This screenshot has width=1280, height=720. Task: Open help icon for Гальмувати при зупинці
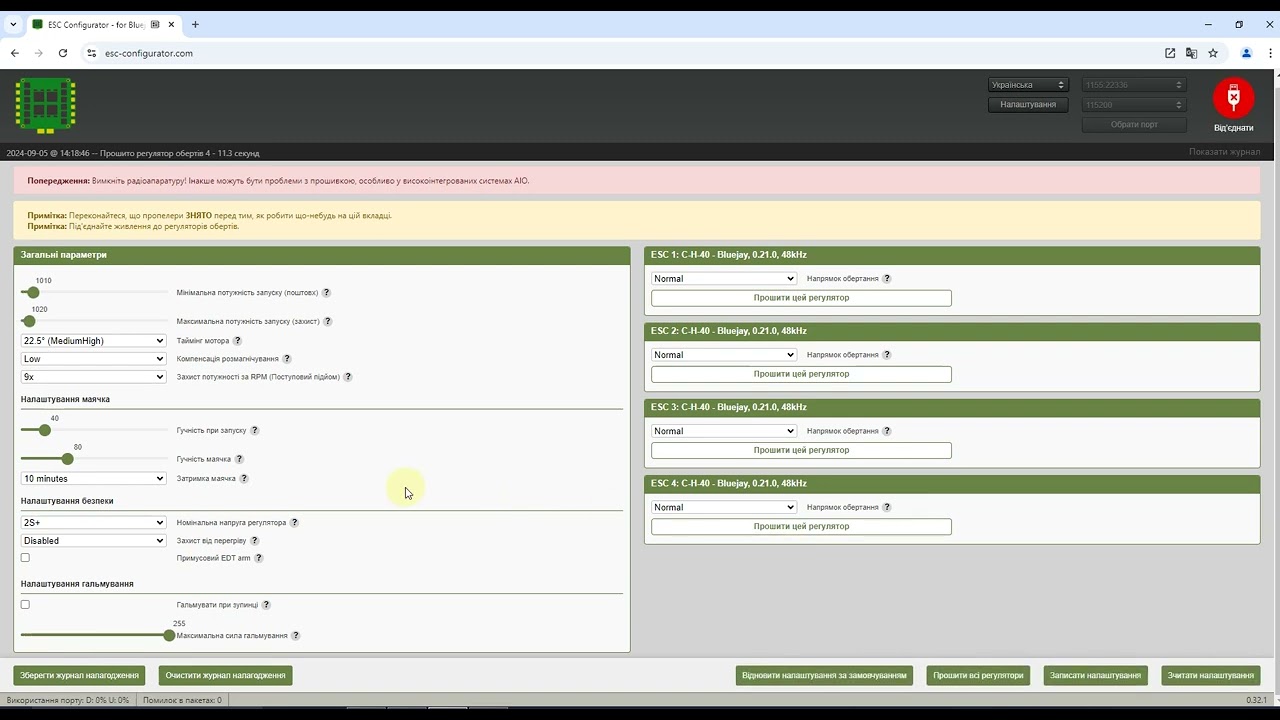coord(266,605)
